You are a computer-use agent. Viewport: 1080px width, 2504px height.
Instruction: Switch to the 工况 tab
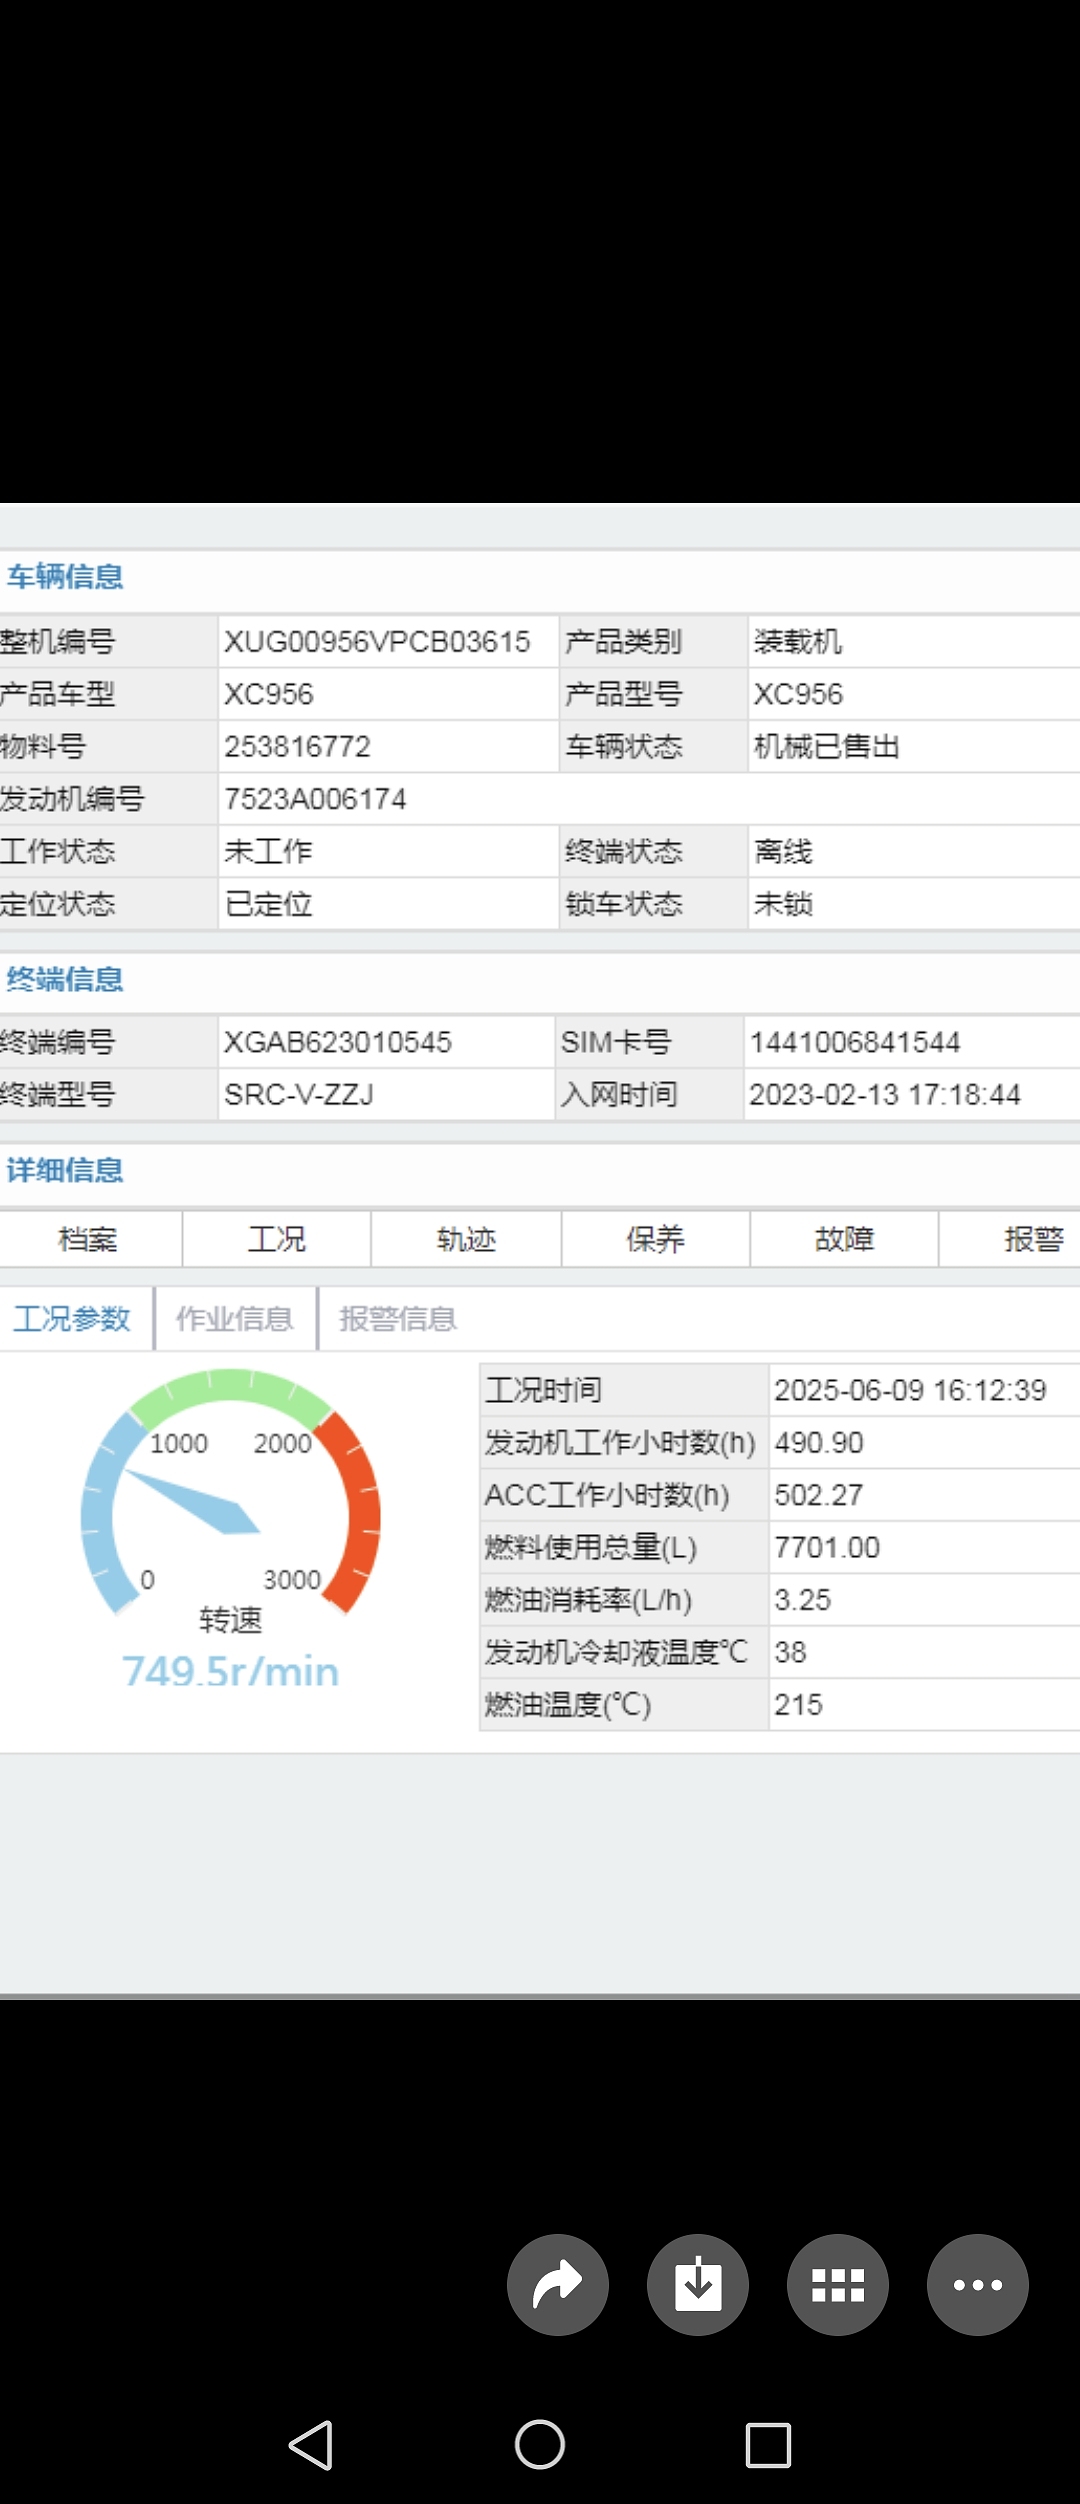point(277,1239)
